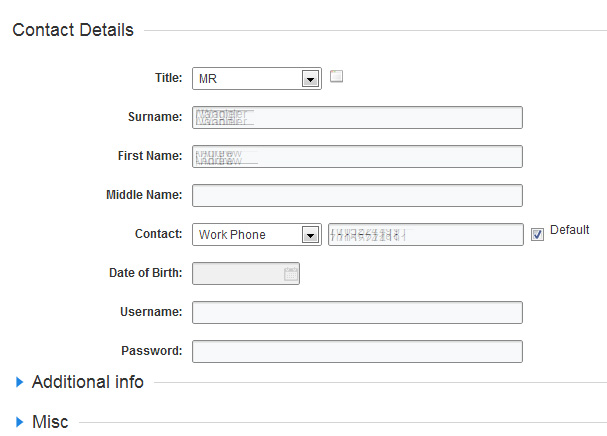Click the Work Phone dropdown arrow button

(310, 235)
